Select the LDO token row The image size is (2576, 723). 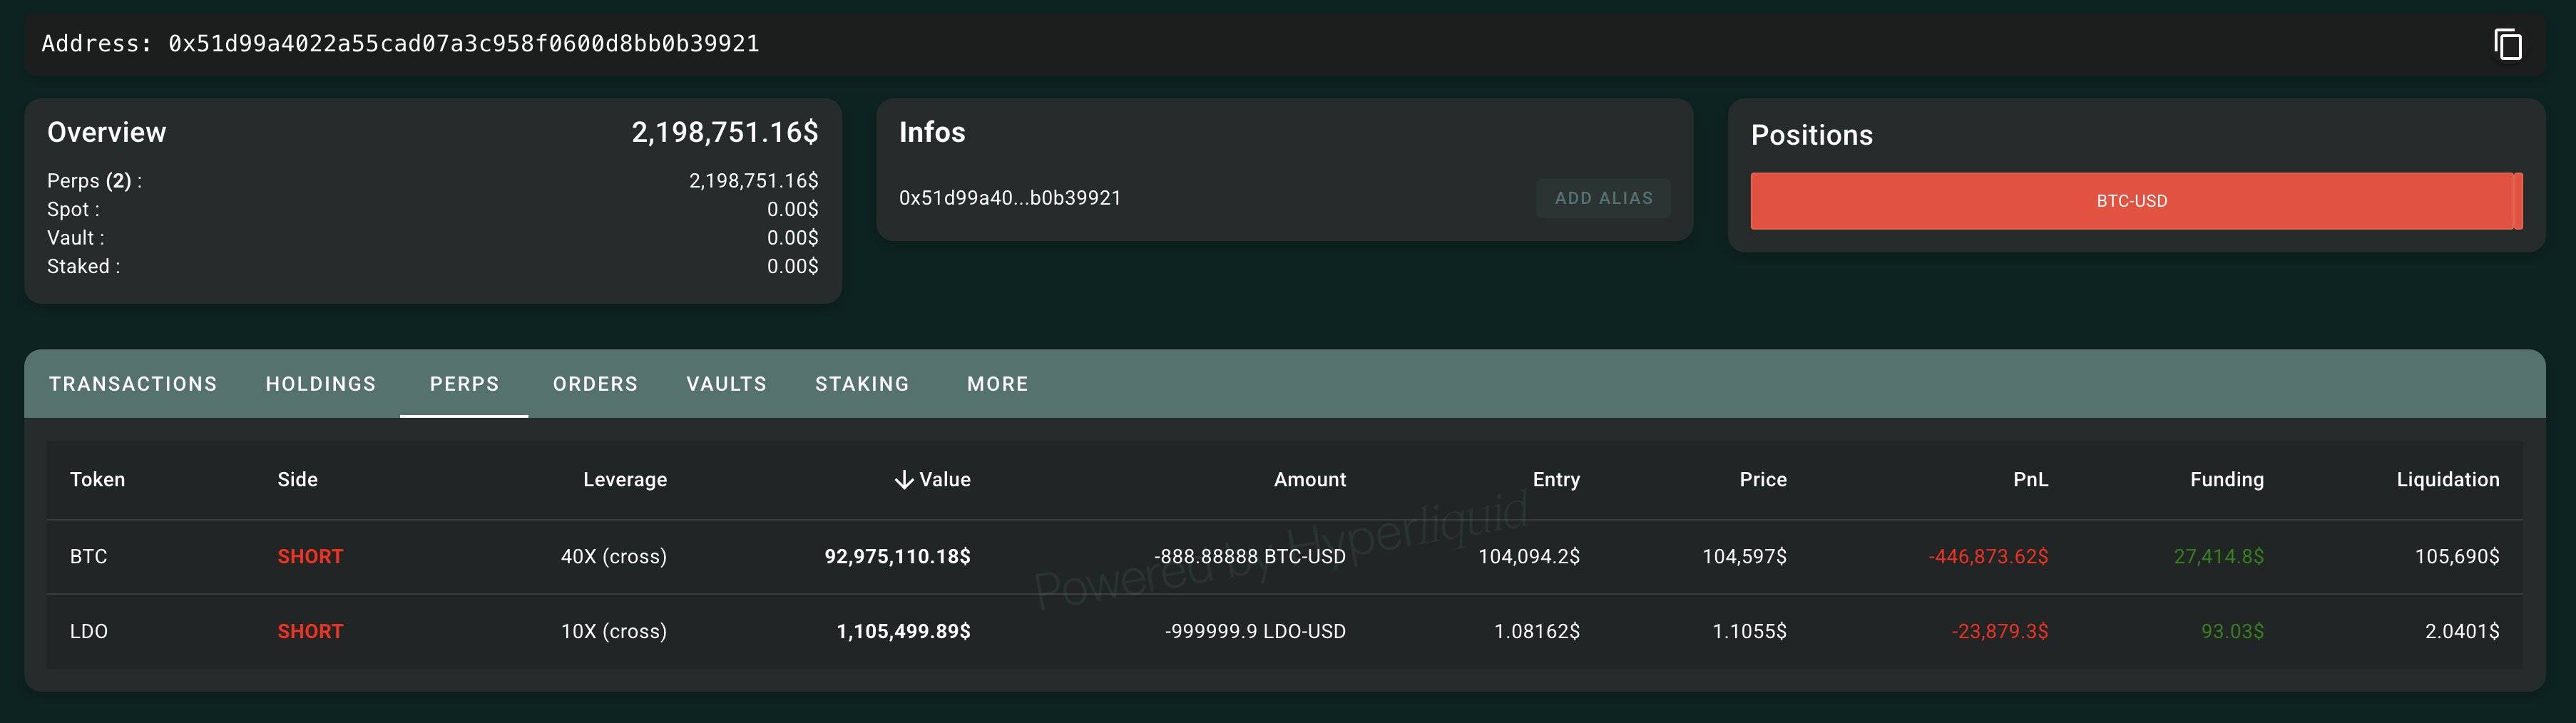[x=89, y=632]
